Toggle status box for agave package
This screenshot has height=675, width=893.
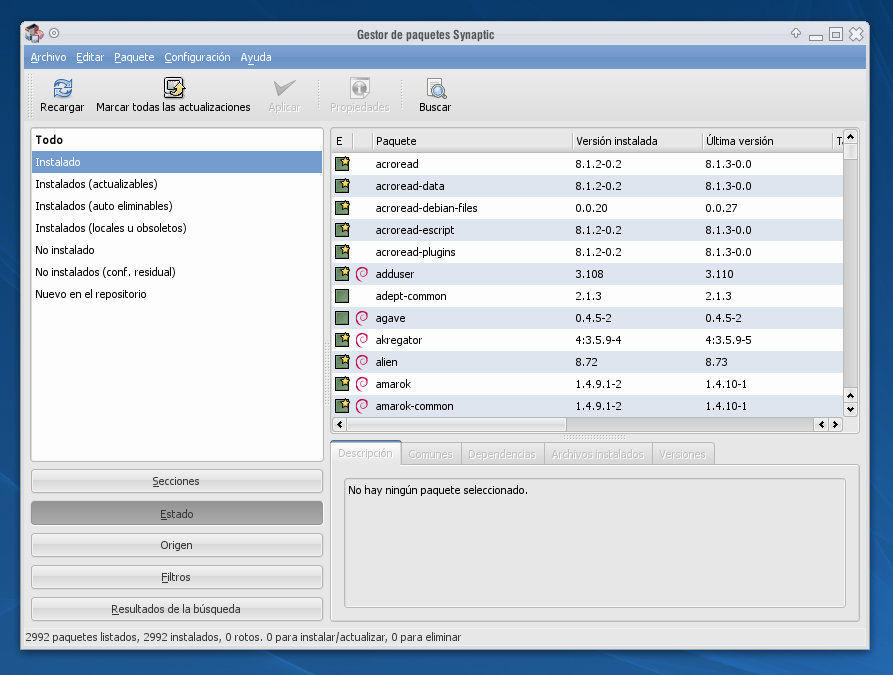pyautogui.click(x=342, y=318)
